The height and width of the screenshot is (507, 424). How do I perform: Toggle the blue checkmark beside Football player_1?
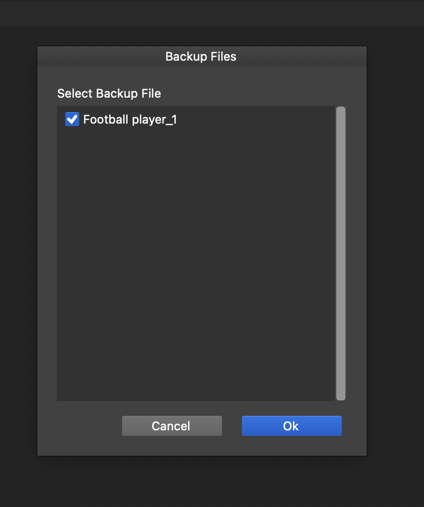72,119
